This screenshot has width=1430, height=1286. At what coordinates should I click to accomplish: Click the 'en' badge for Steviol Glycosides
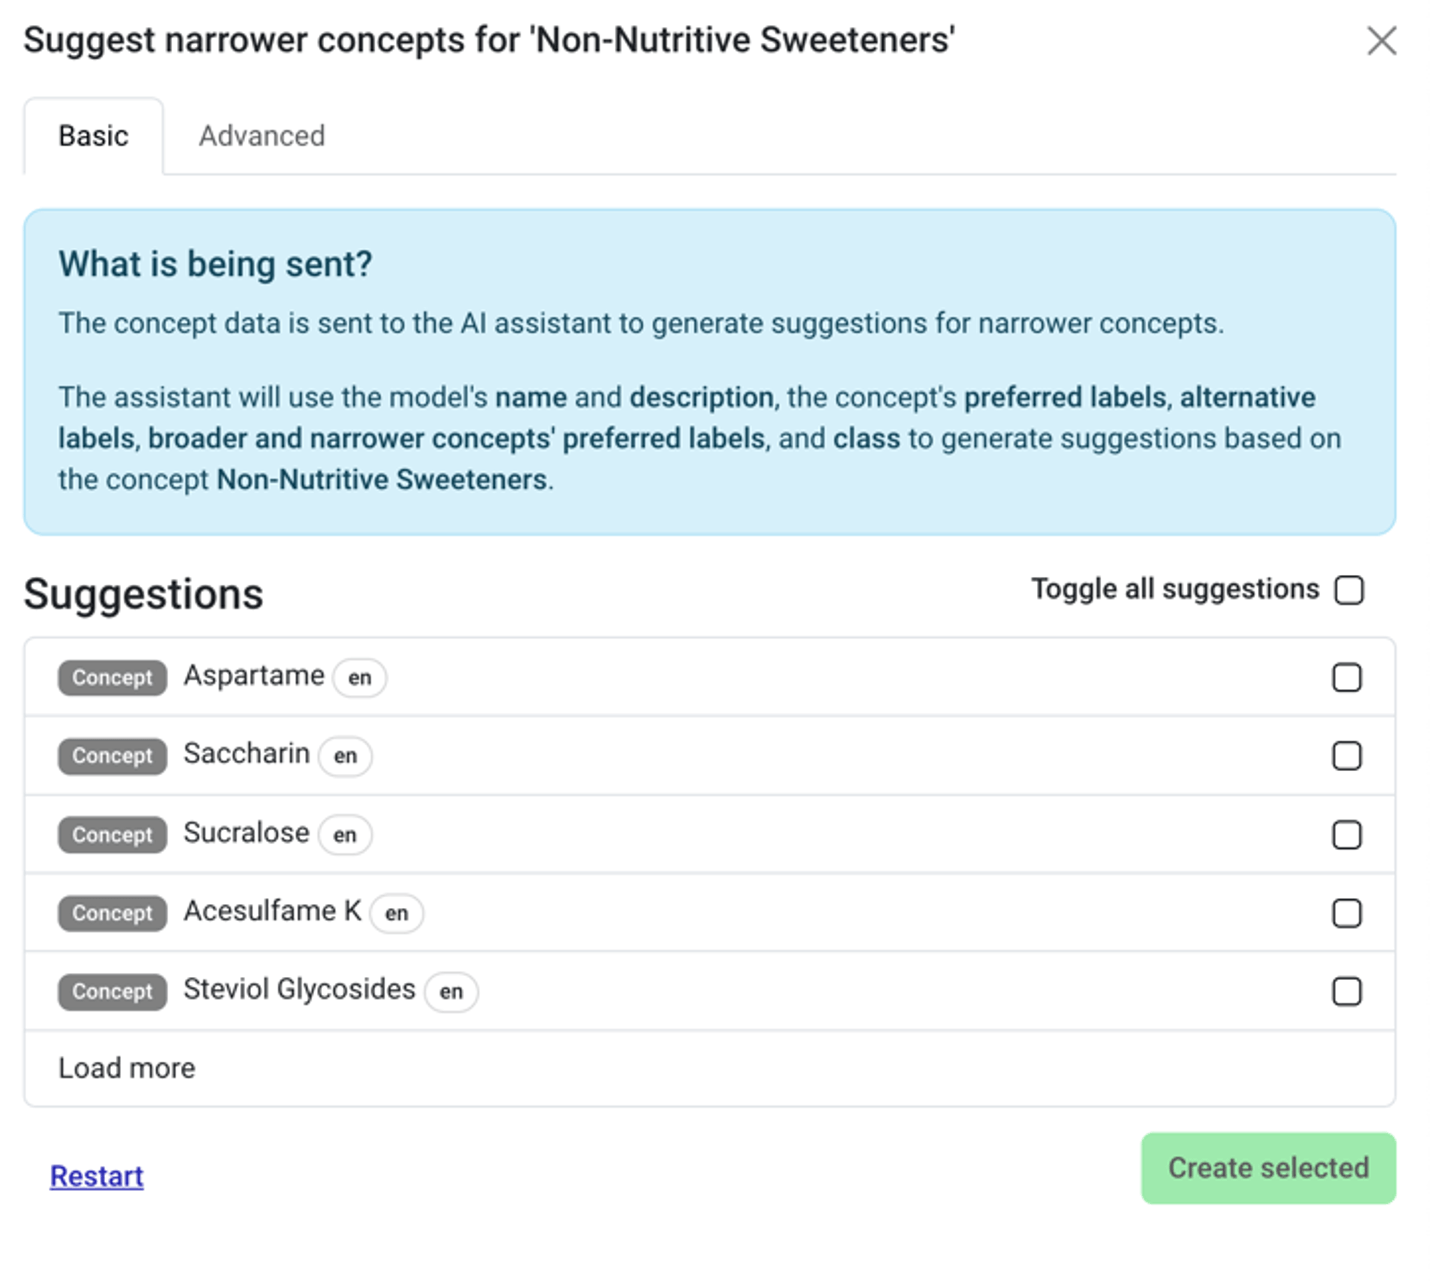(x=451, y=992)
